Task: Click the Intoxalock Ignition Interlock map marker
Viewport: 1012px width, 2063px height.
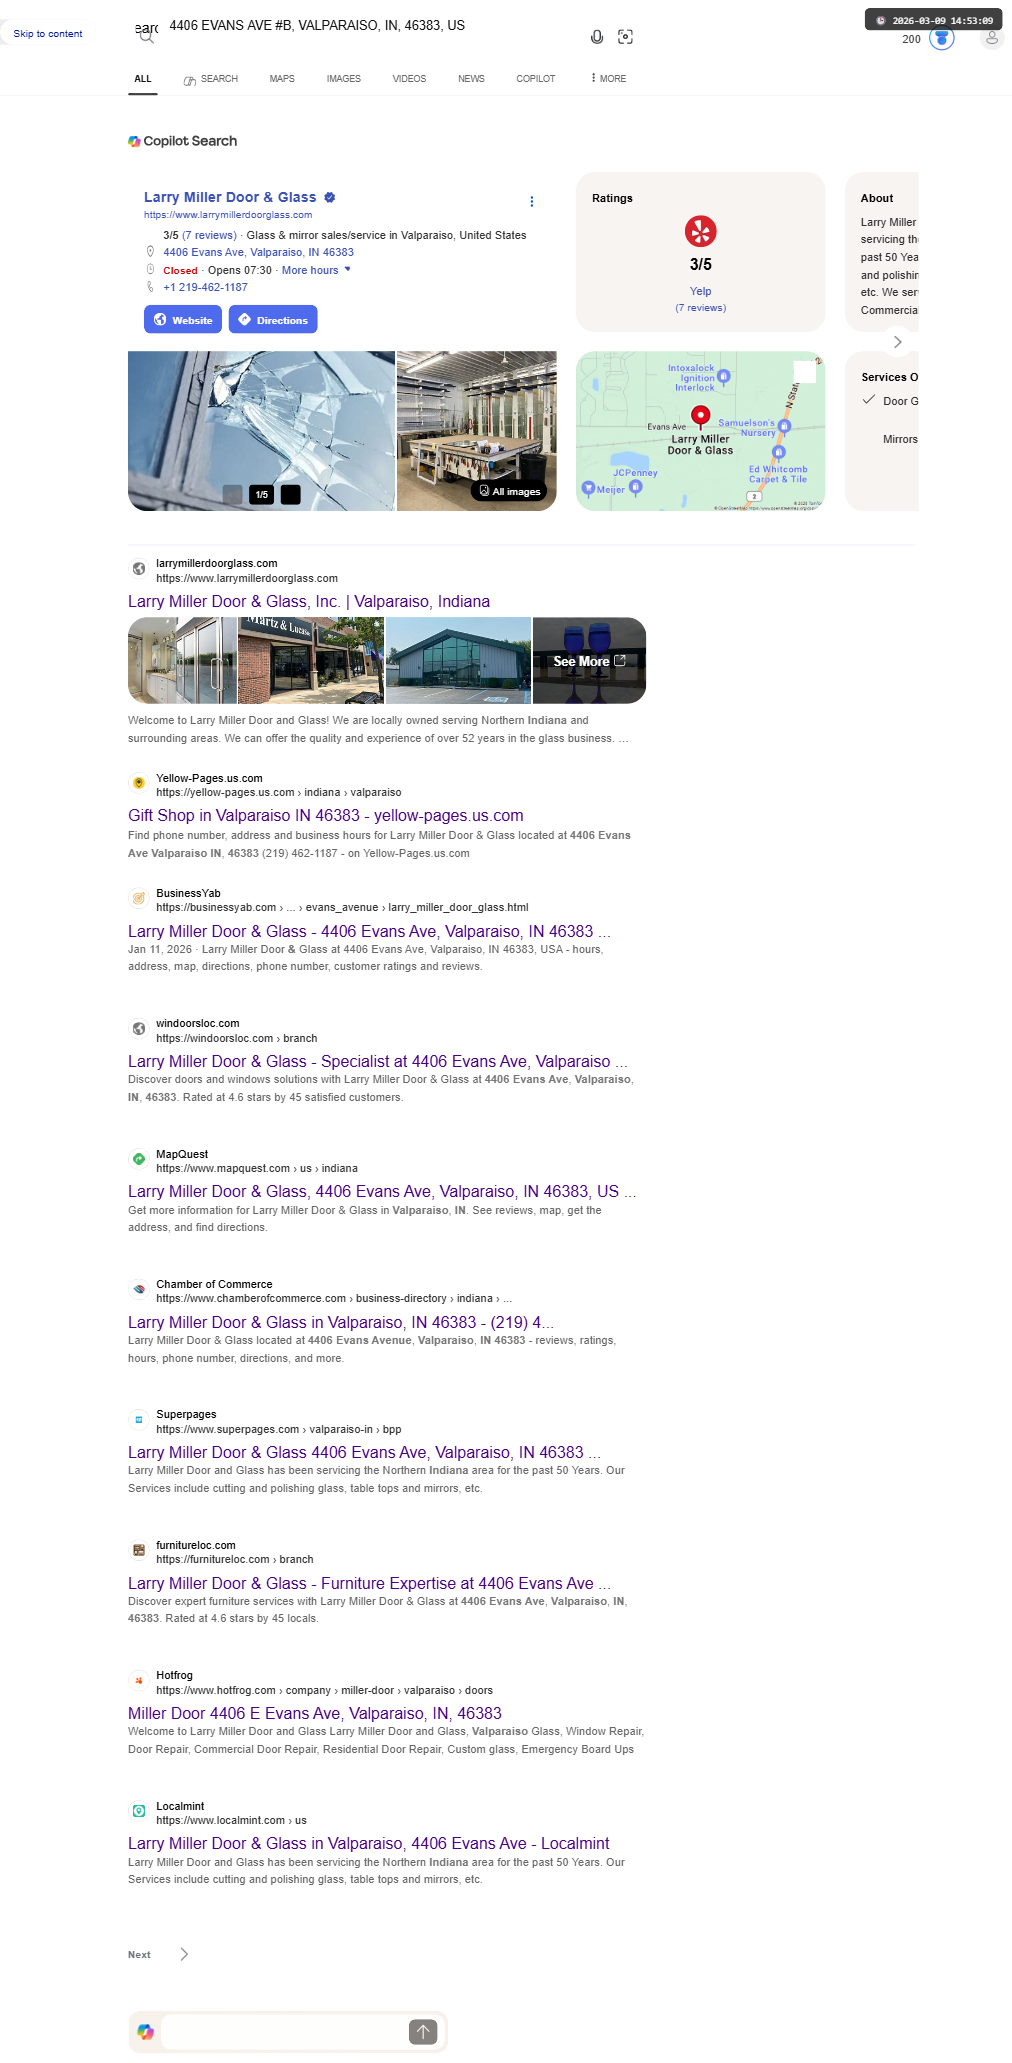Action: (x=724, y=377)
